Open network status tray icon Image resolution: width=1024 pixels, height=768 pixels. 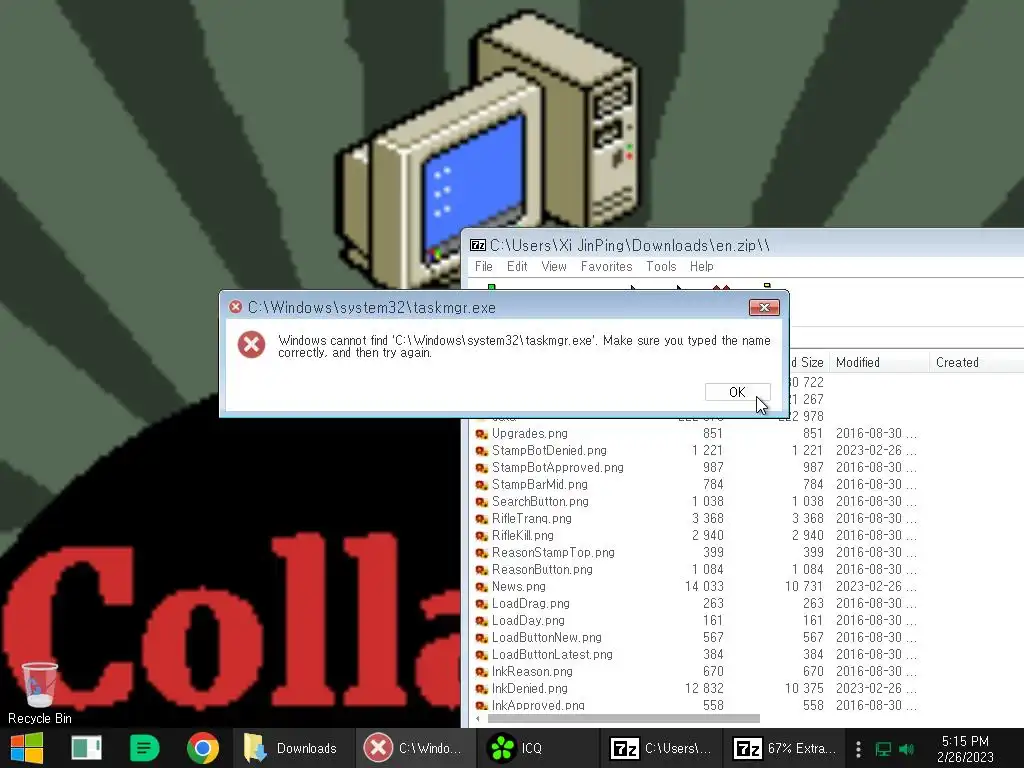883,748
